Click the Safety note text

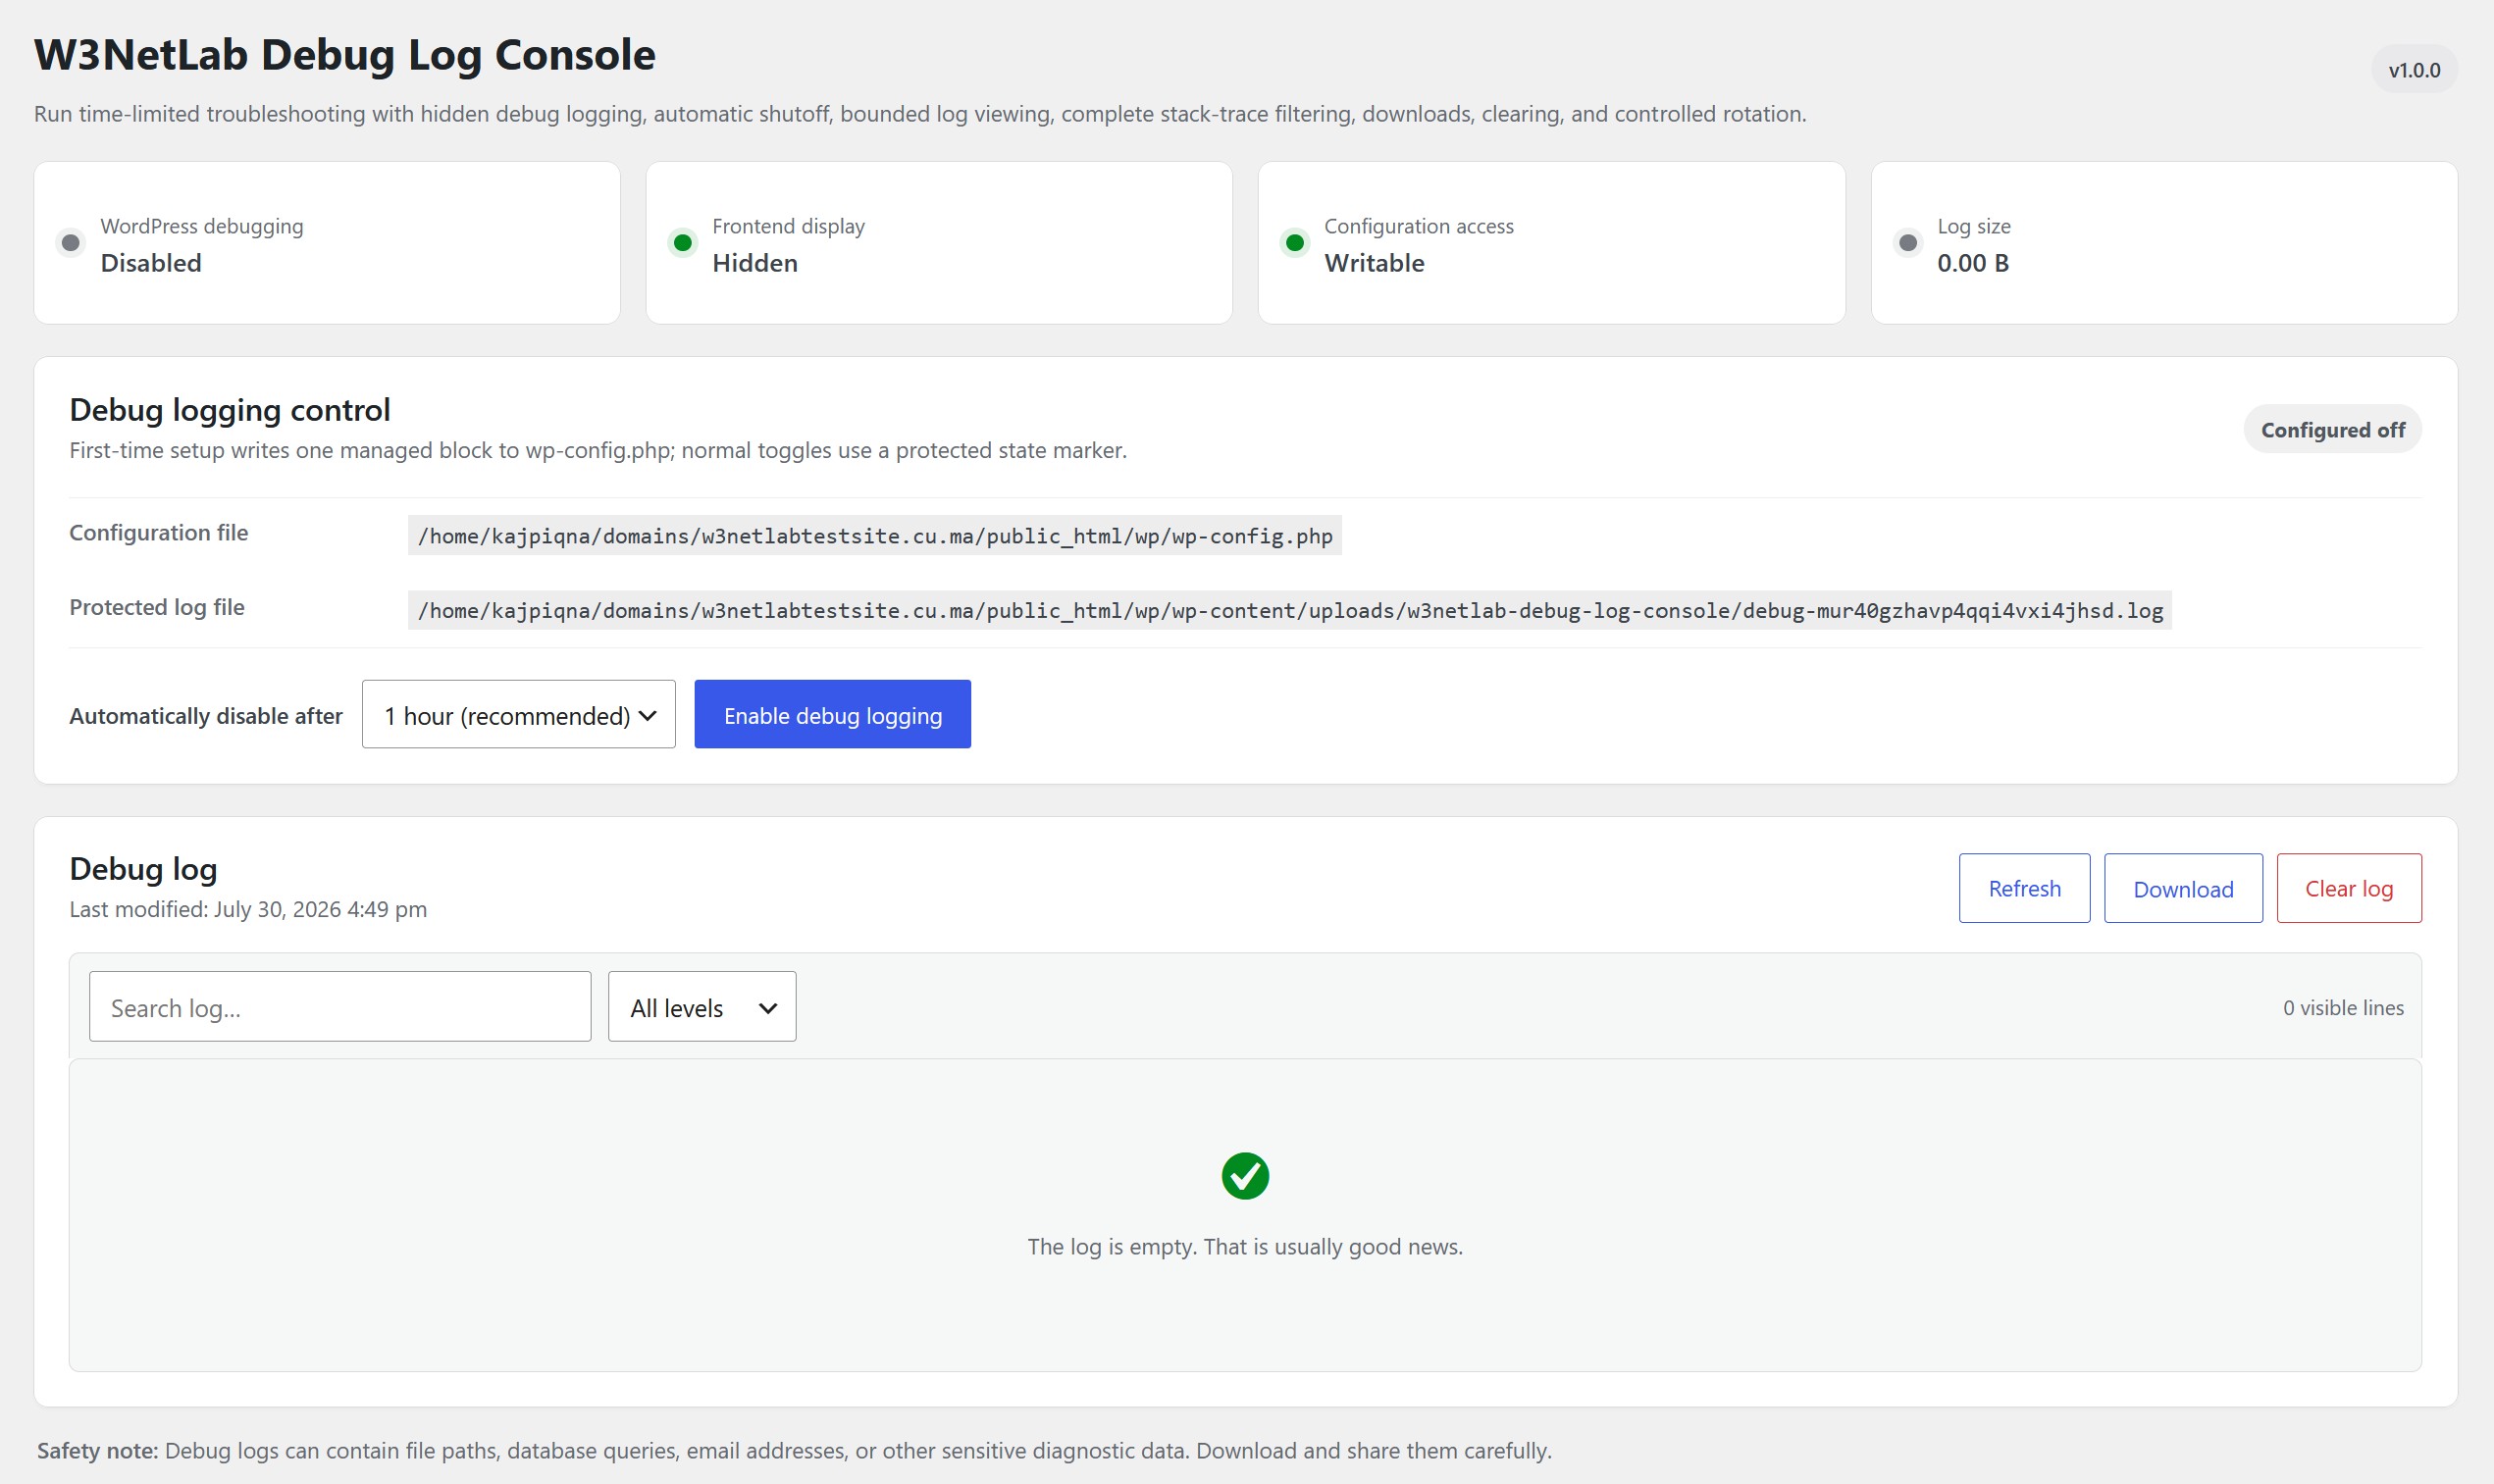794,1451
